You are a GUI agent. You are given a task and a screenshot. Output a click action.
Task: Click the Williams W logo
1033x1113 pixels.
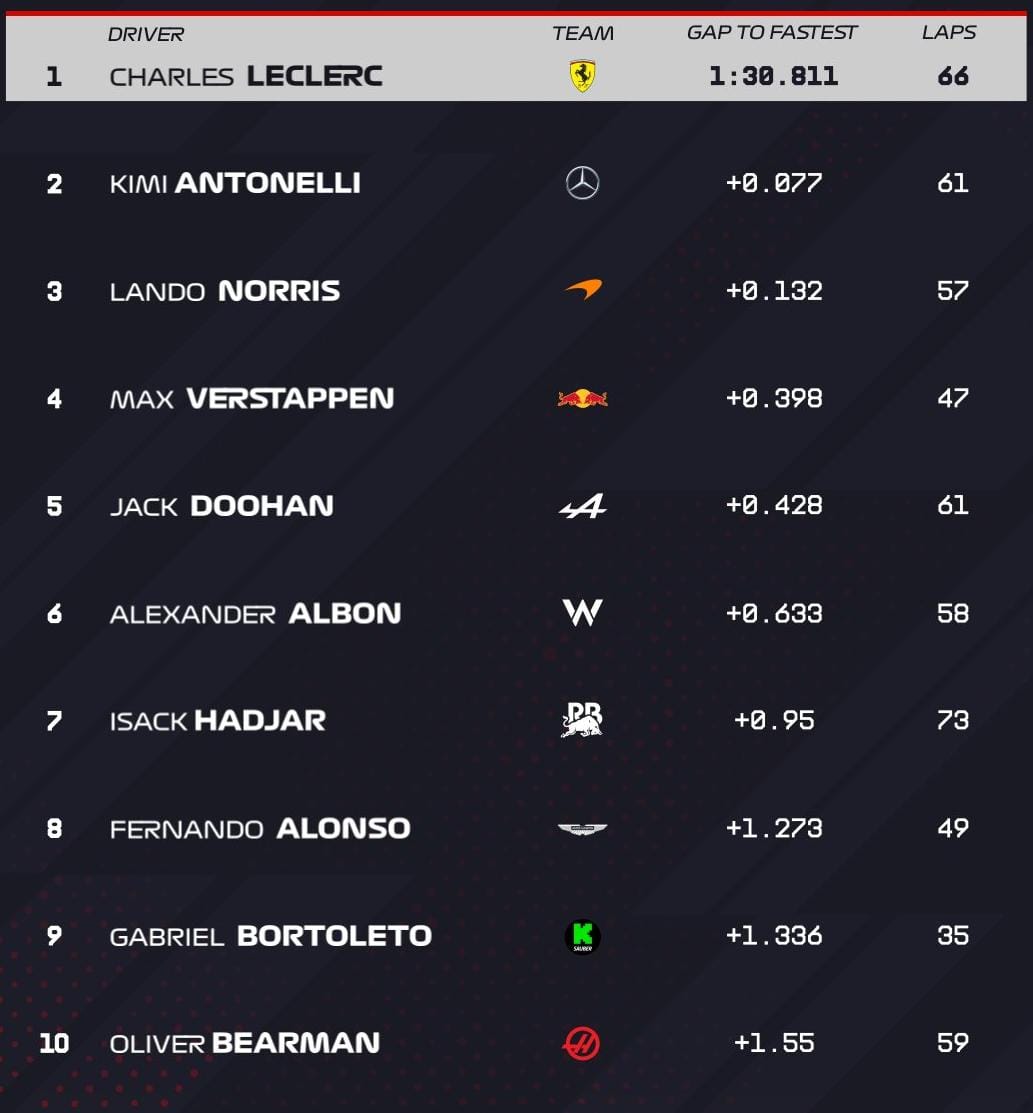click(582, 613)
